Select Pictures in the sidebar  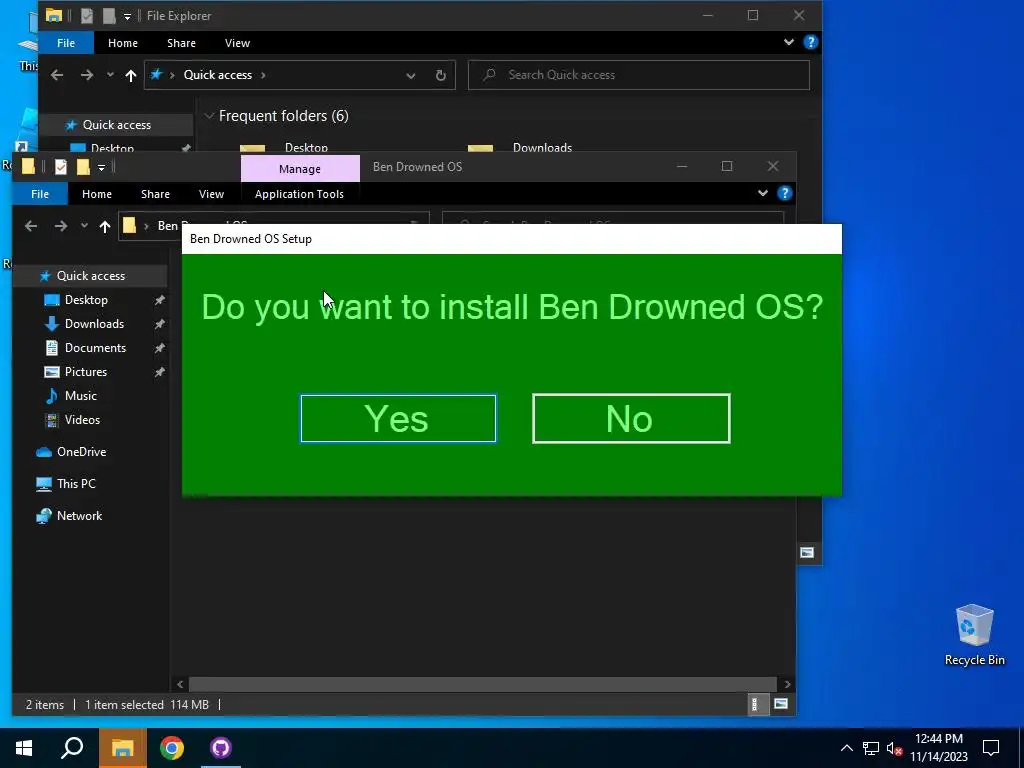(x=86, y=372)
